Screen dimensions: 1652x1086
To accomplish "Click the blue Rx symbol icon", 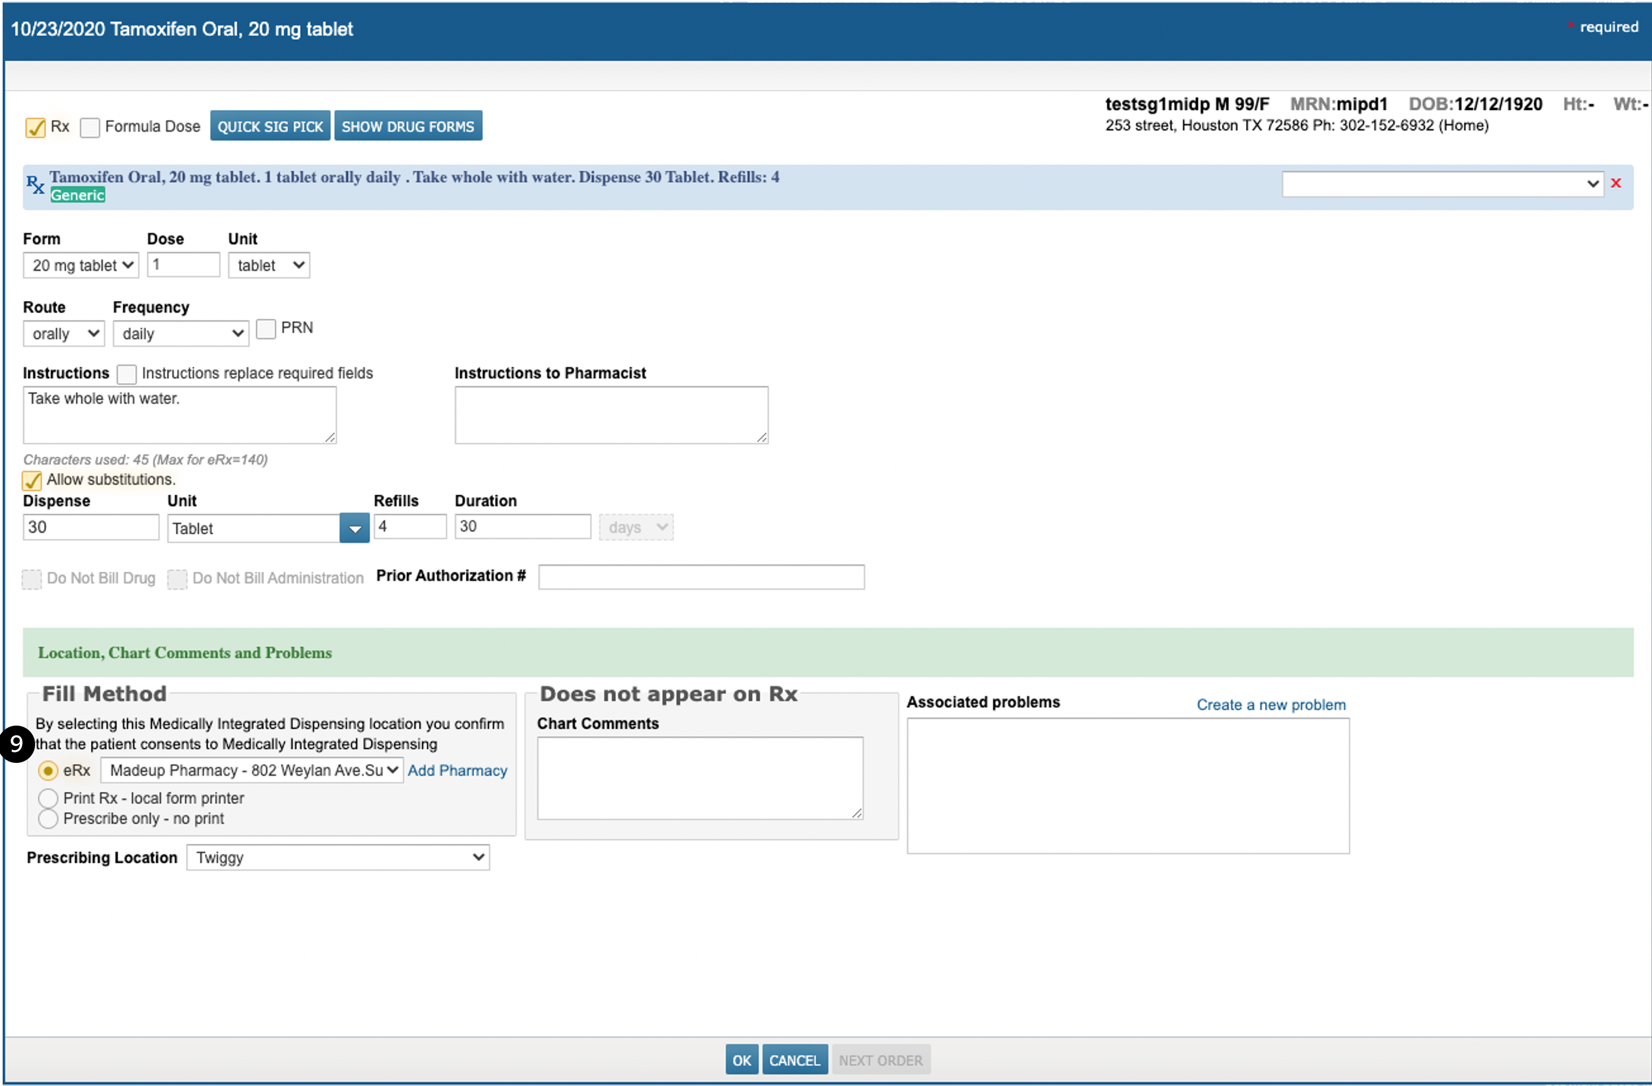I will click(x=35, y=185).
